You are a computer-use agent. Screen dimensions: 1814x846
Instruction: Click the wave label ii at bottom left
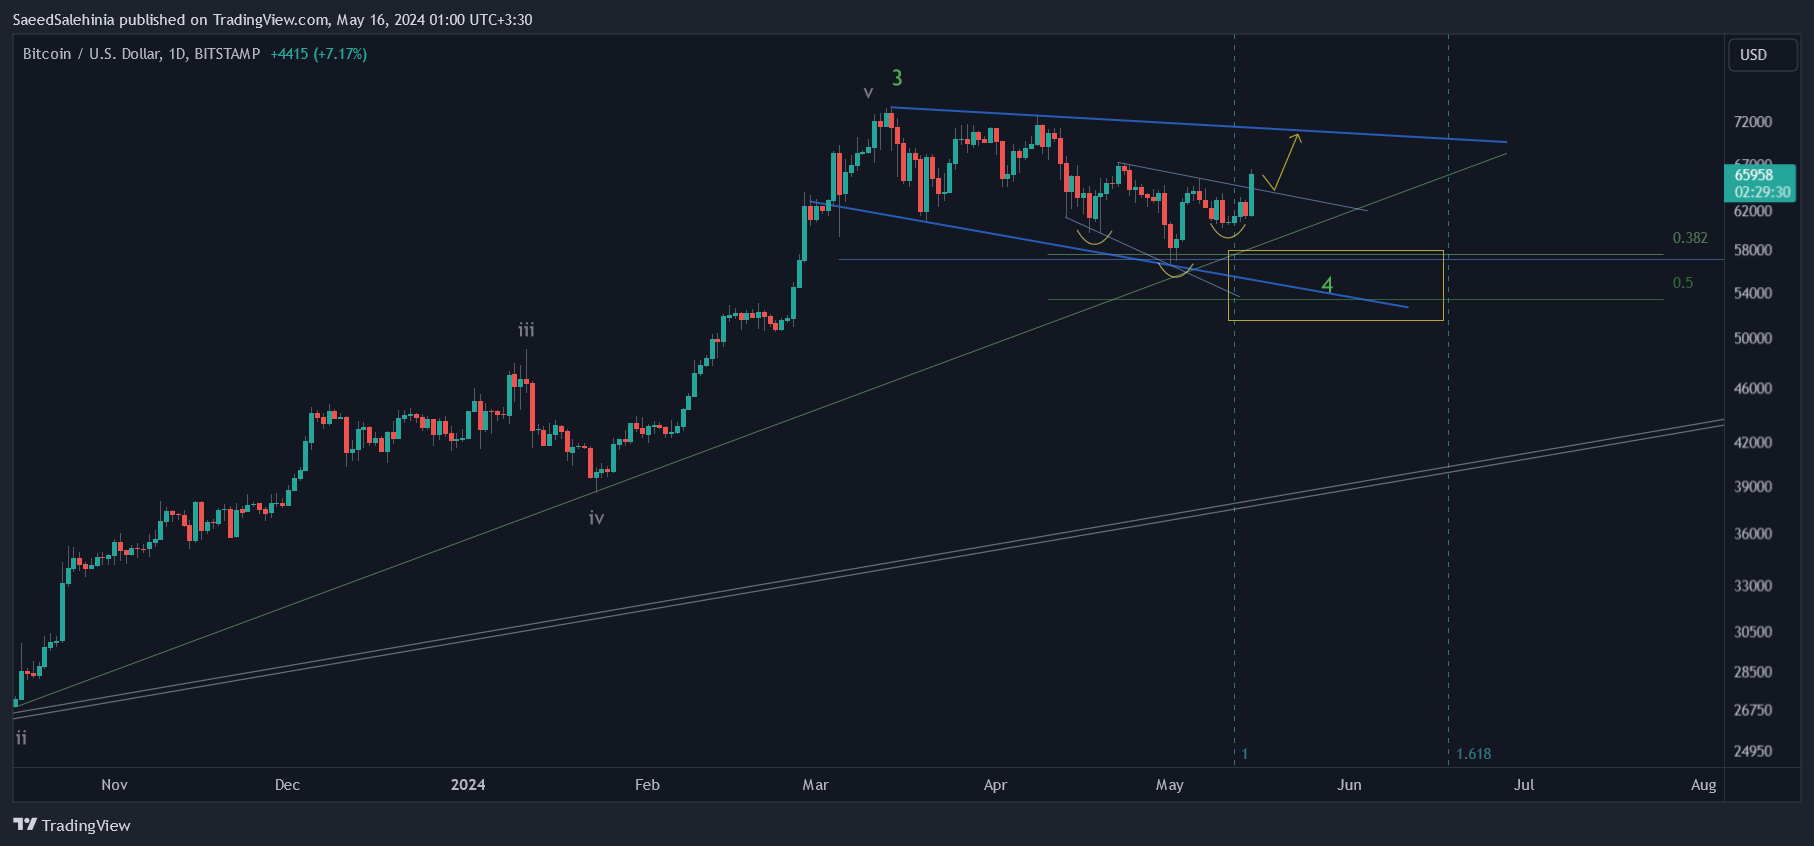tap(21, 738)
